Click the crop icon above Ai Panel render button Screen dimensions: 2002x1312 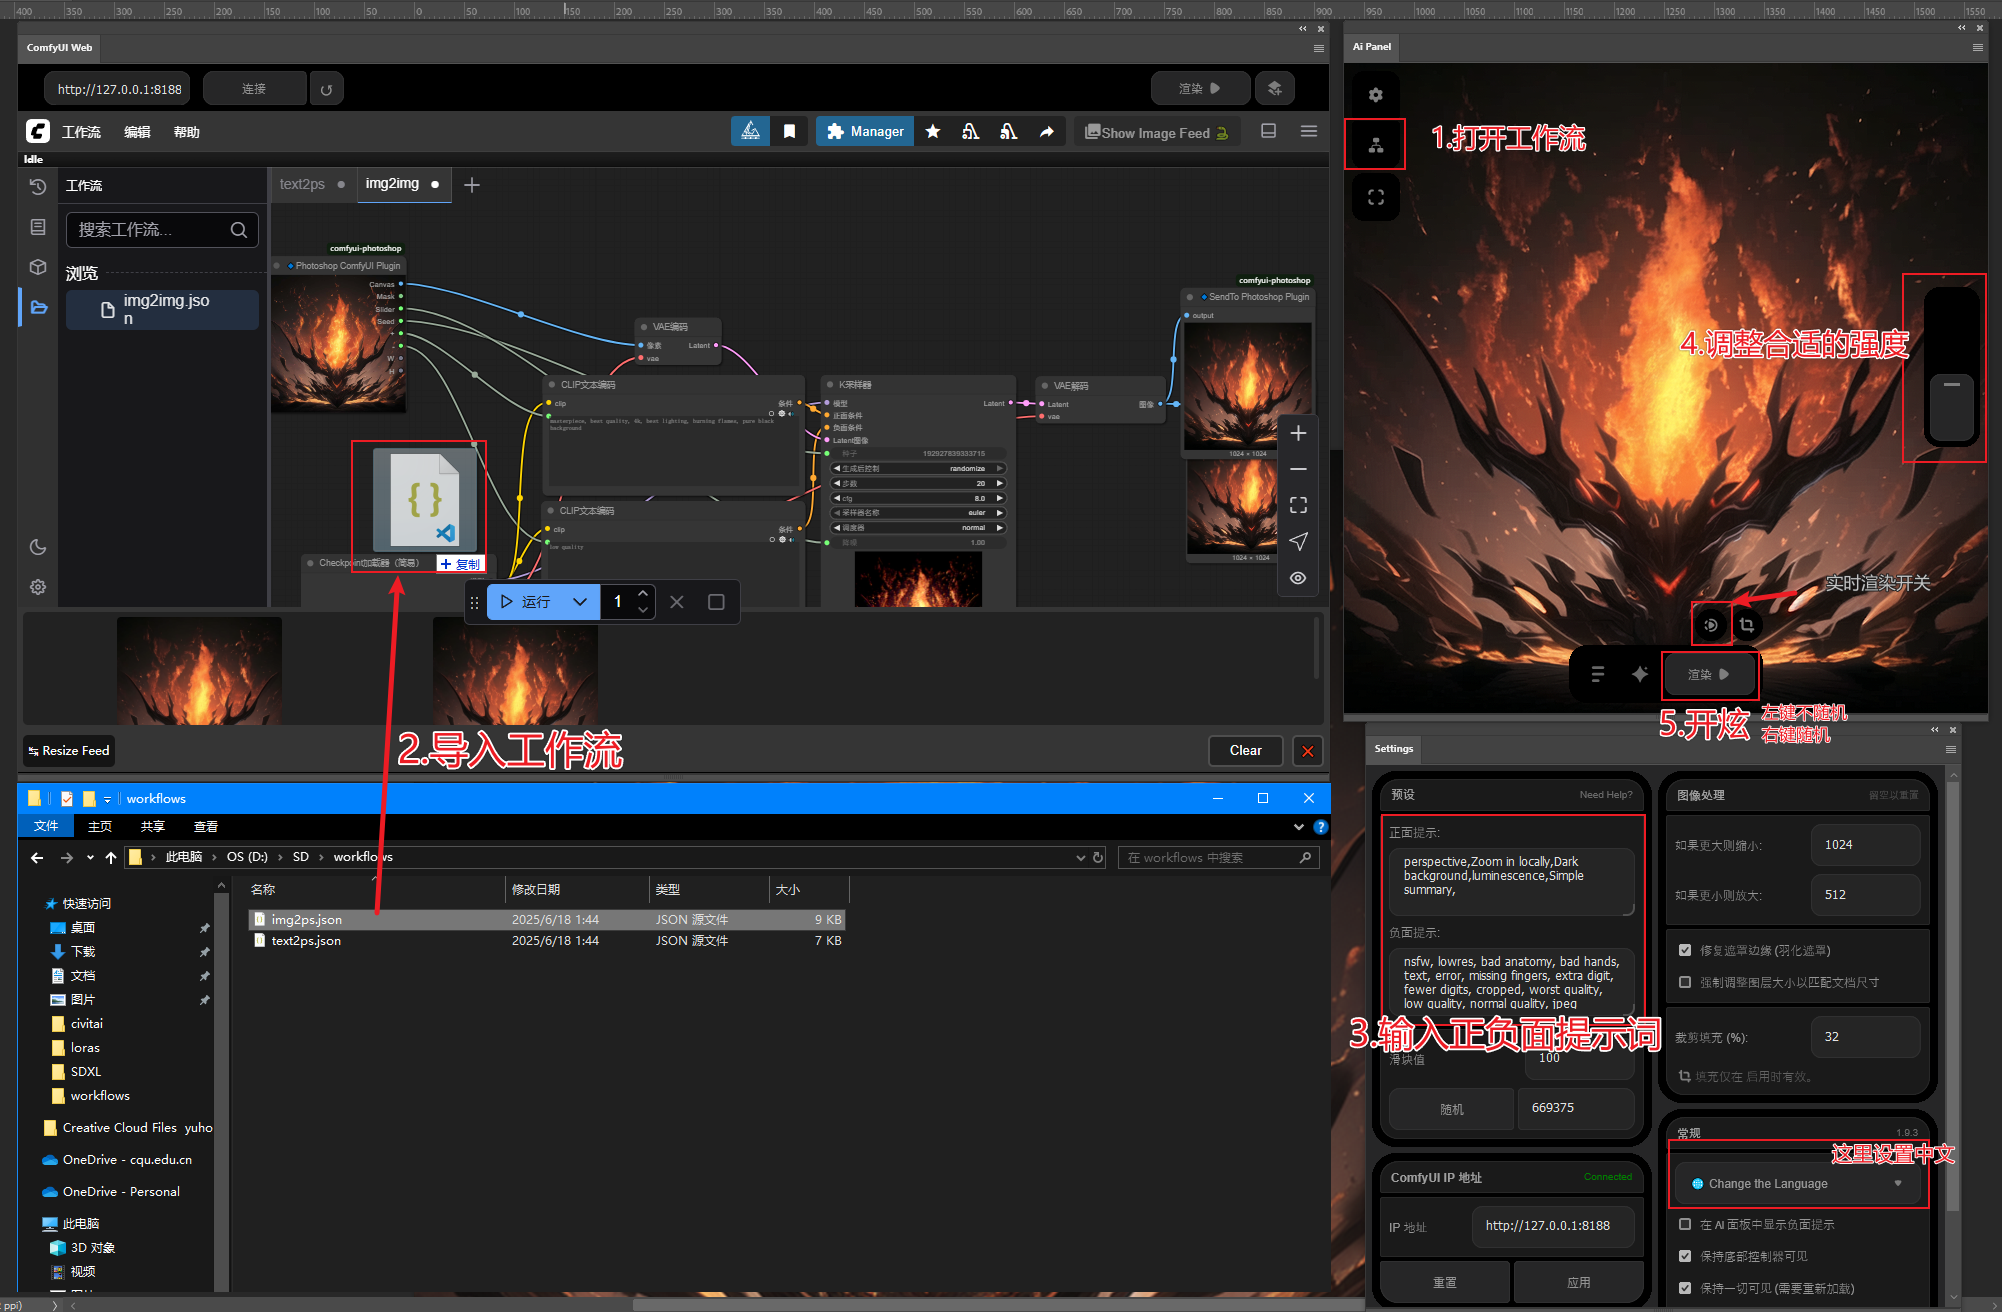coord(1747,625)
